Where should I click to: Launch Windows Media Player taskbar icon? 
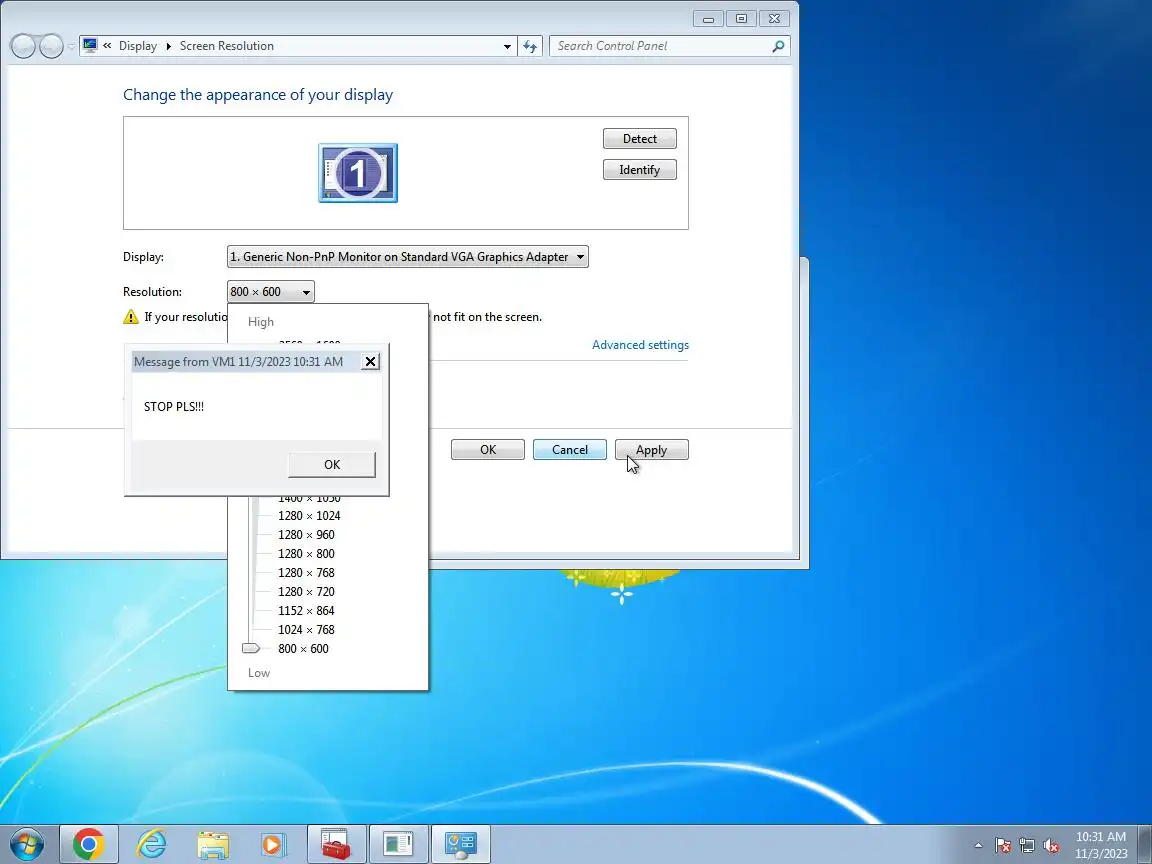(273, 845)
